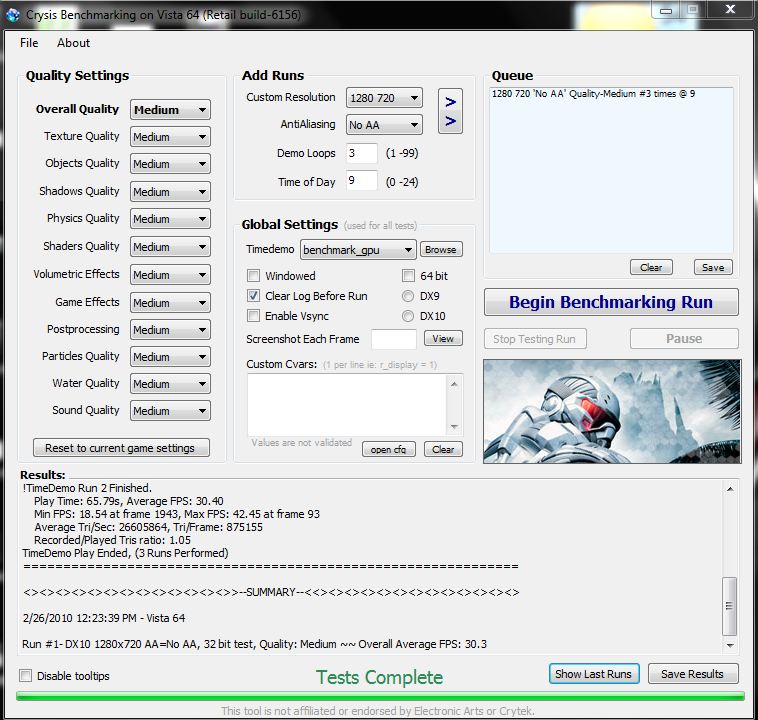The width and height of the screenshot is (758, 720).
Task: Toggle Clear Log Before Run
Action: 253,295
